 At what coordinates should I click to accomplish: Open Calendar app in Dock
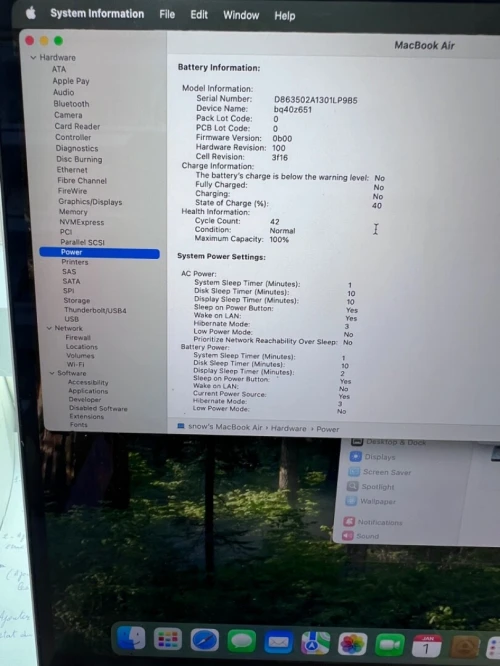(x=427, y=646)
